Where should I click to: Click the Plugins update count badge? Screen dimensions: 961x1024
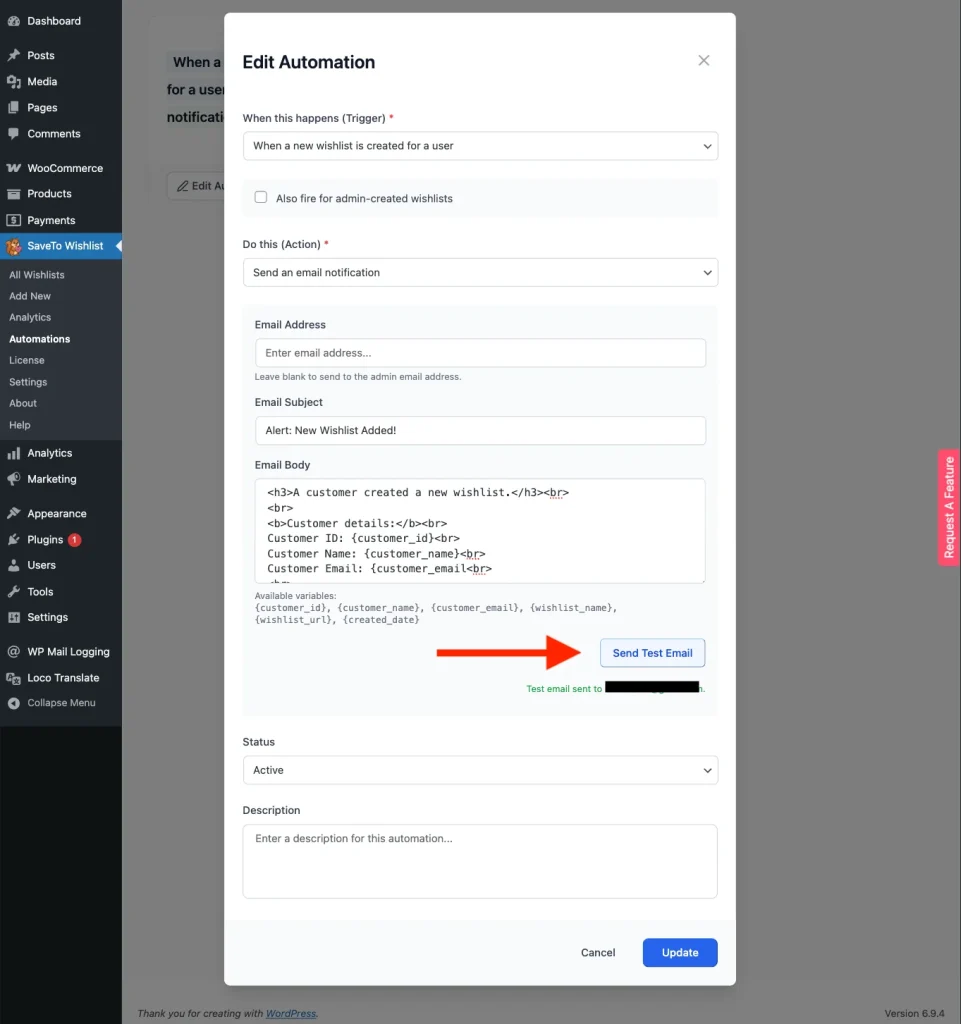[x=74, y=539]
